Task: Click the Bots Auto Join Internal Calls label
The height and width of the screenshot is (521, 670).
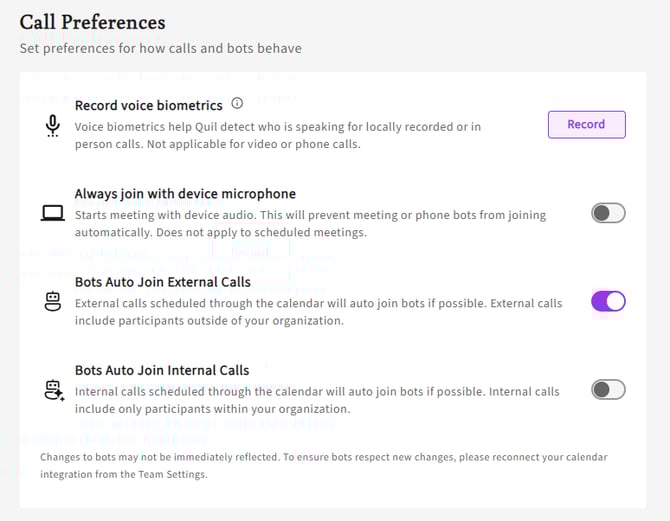Action: (x=162, y=370)
